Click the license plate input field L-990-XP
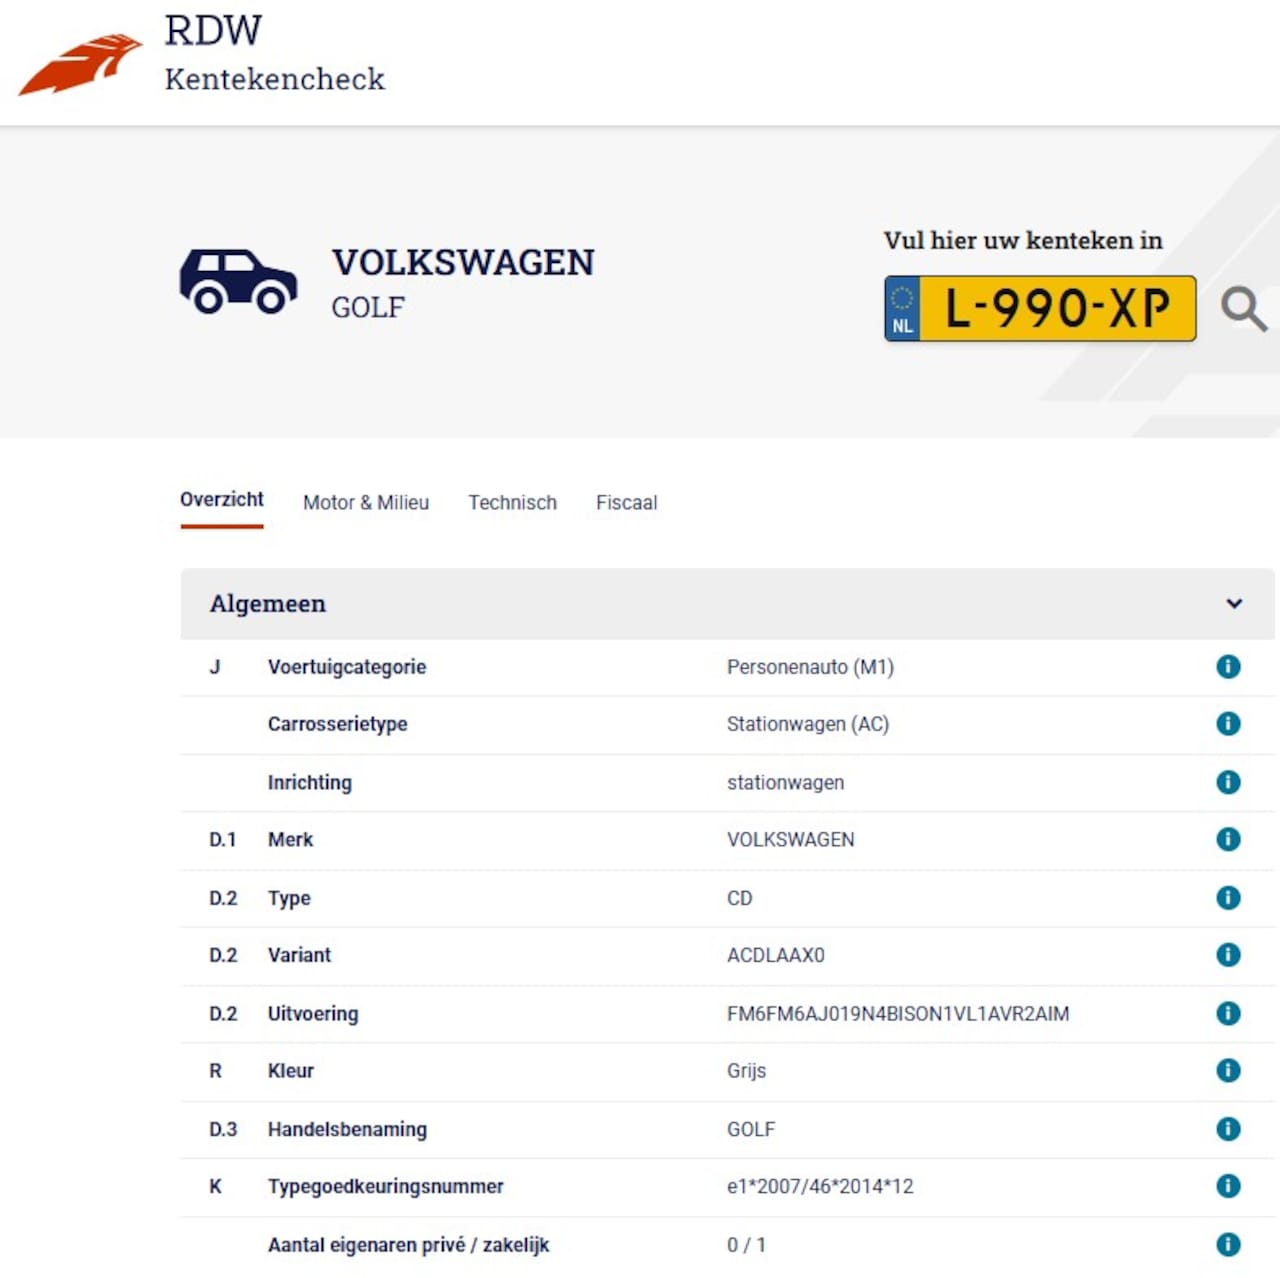This screenshot has height=1278, width=1280. coord(1056,309)
